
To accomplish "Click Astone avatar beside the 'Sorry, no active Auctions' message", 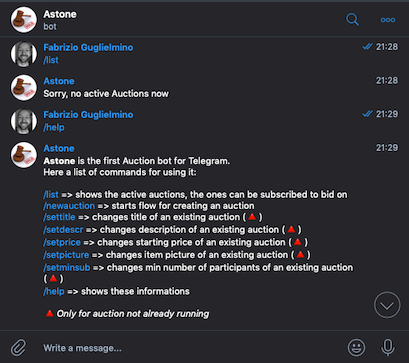I will 24,88.
